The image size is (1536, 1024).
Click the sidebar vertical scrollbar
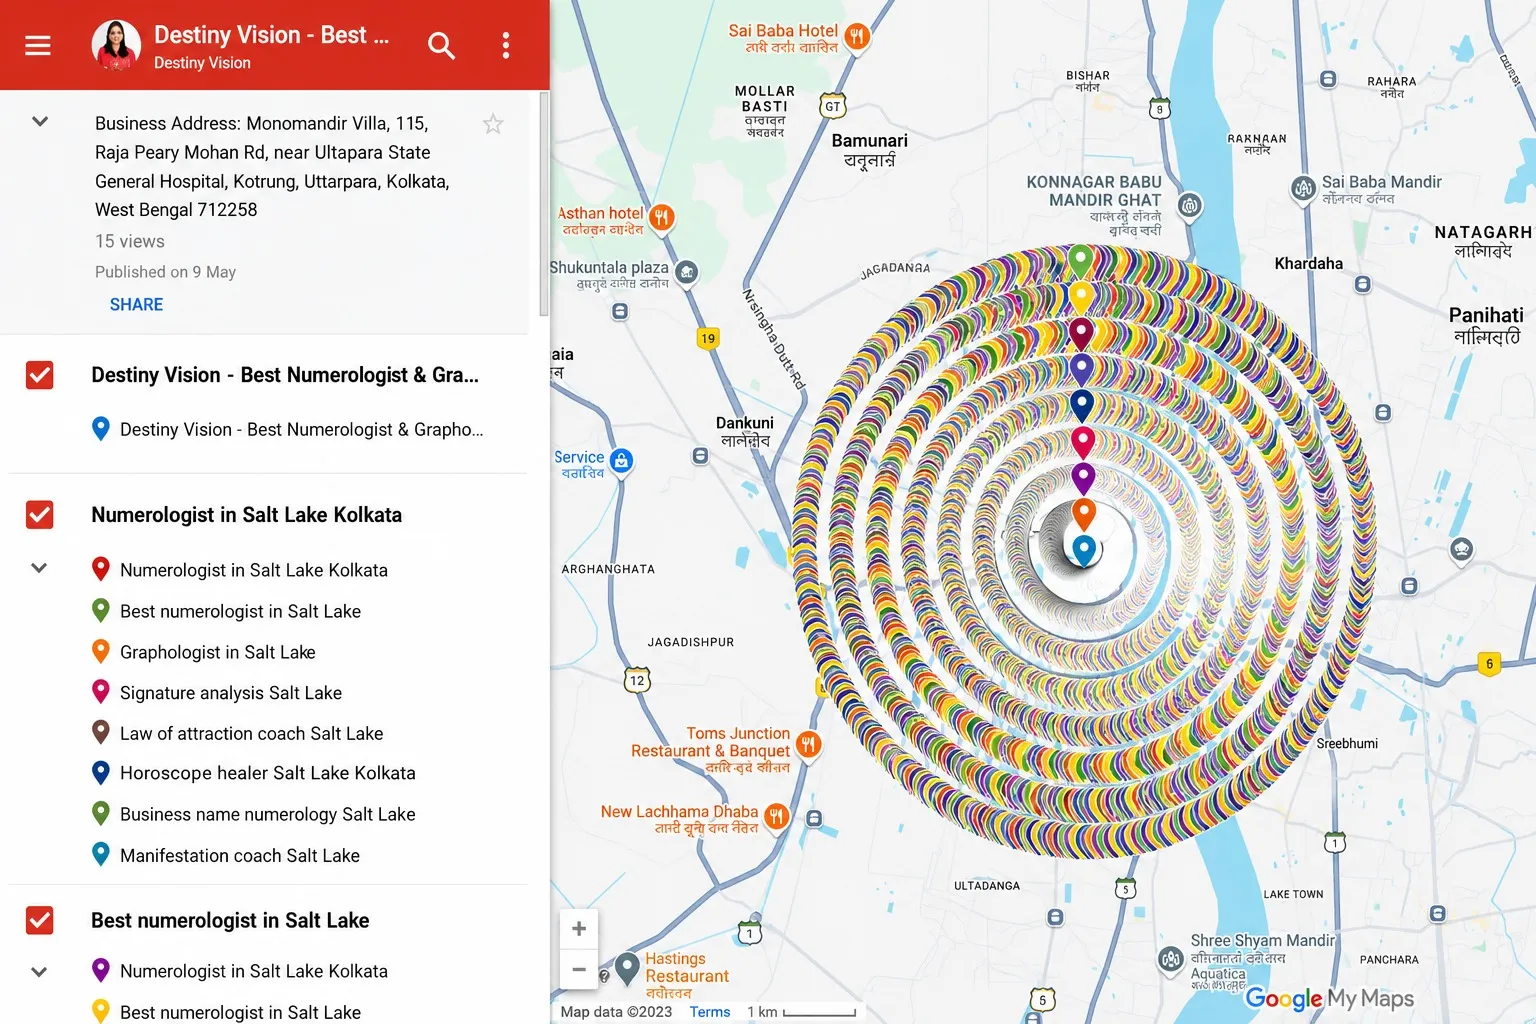click(x=544, y=204)
